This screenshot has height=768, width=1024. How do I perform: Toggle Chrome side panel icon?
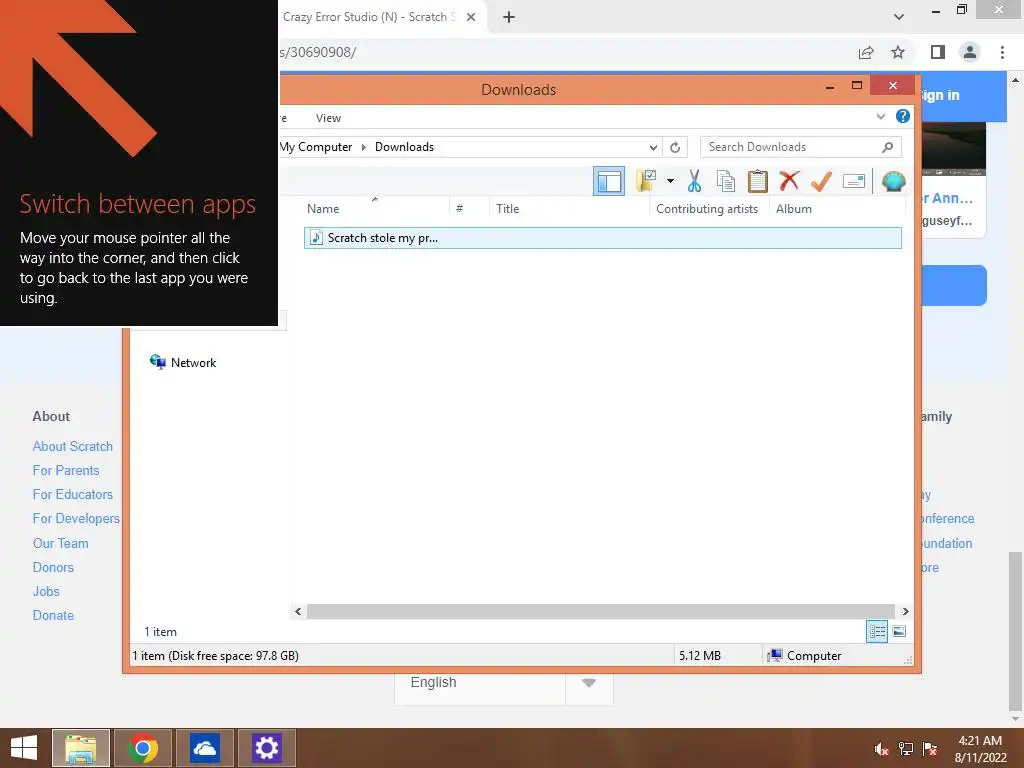pyautogui.click(x=938, y=52)
